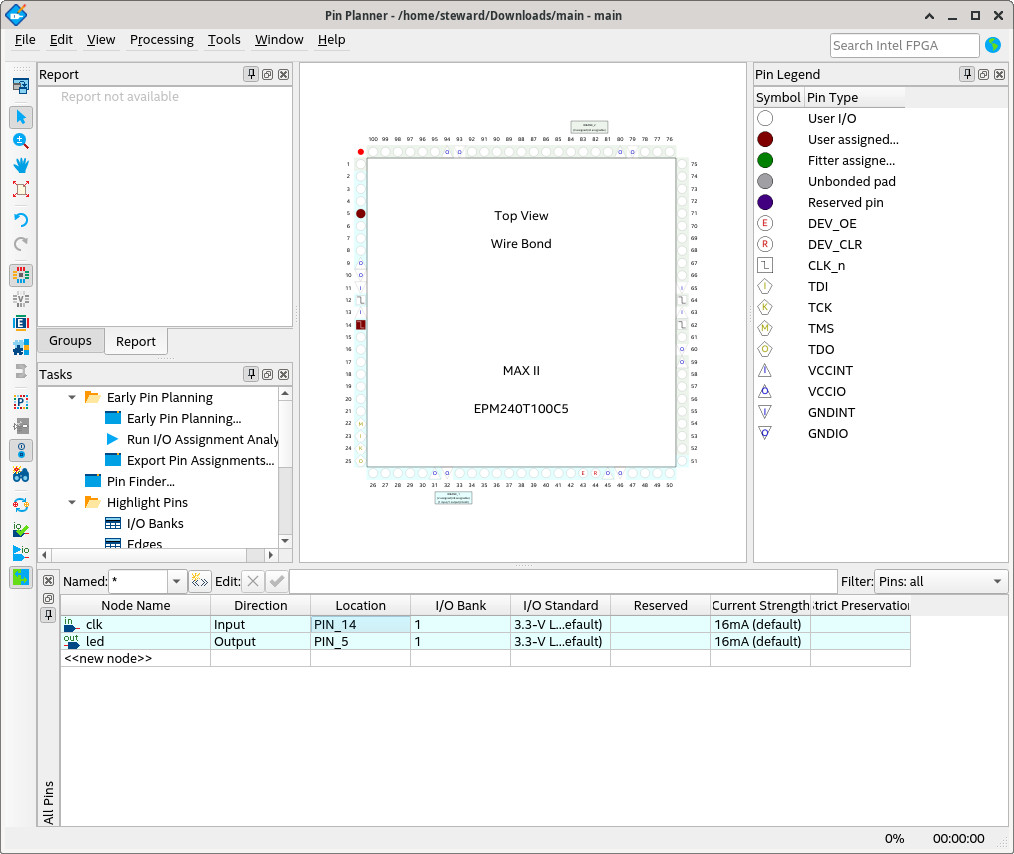
Task: Select the red clock pin 14 on chip
Action: tap(361, 325)
